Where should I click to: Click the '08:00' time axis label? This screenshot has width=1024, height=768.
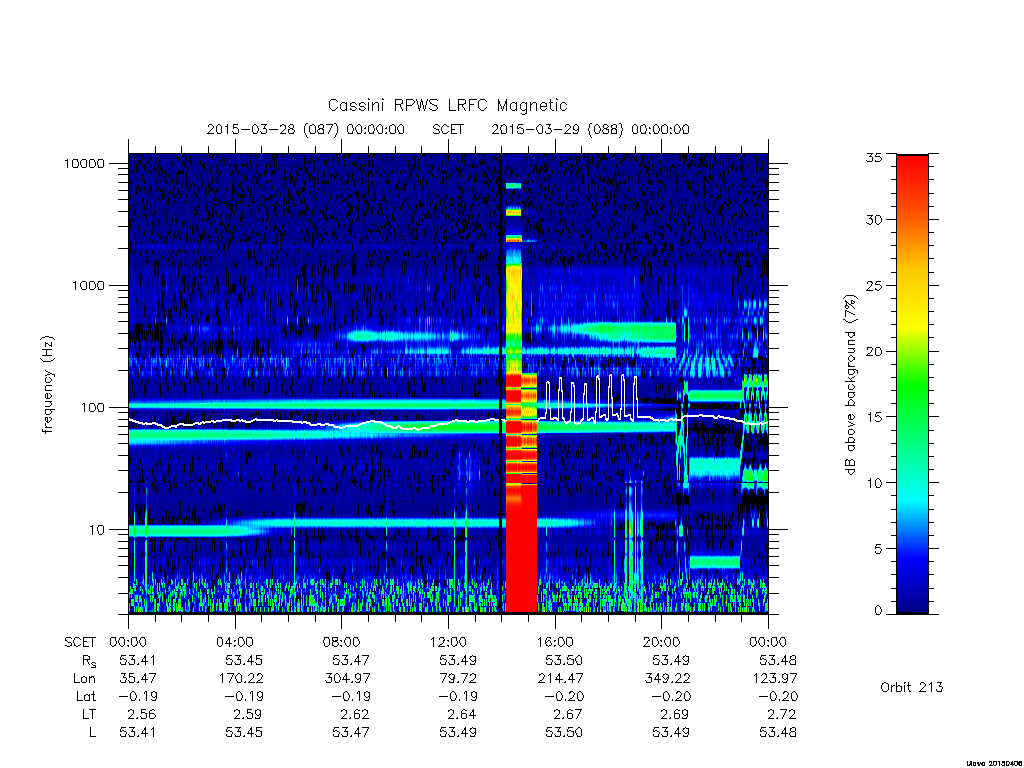point(342,642)
